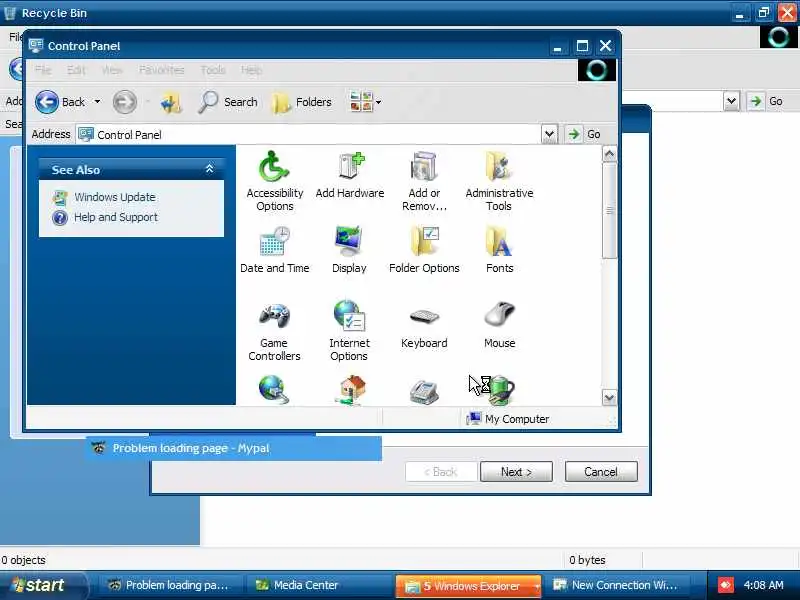Open Fonts folder icon
800x600 pixels.
(499, 250)
